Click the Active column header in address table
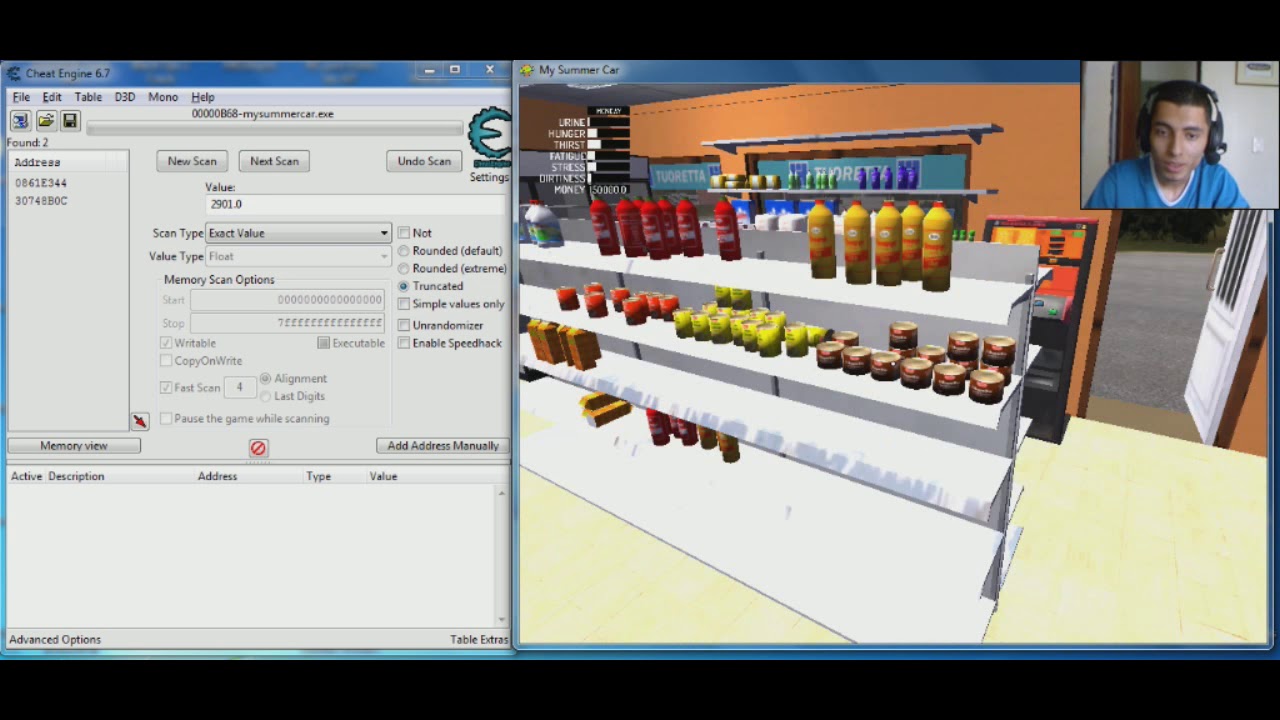The height and width of the screenshot is (720, 1280). tap(26, 477)
